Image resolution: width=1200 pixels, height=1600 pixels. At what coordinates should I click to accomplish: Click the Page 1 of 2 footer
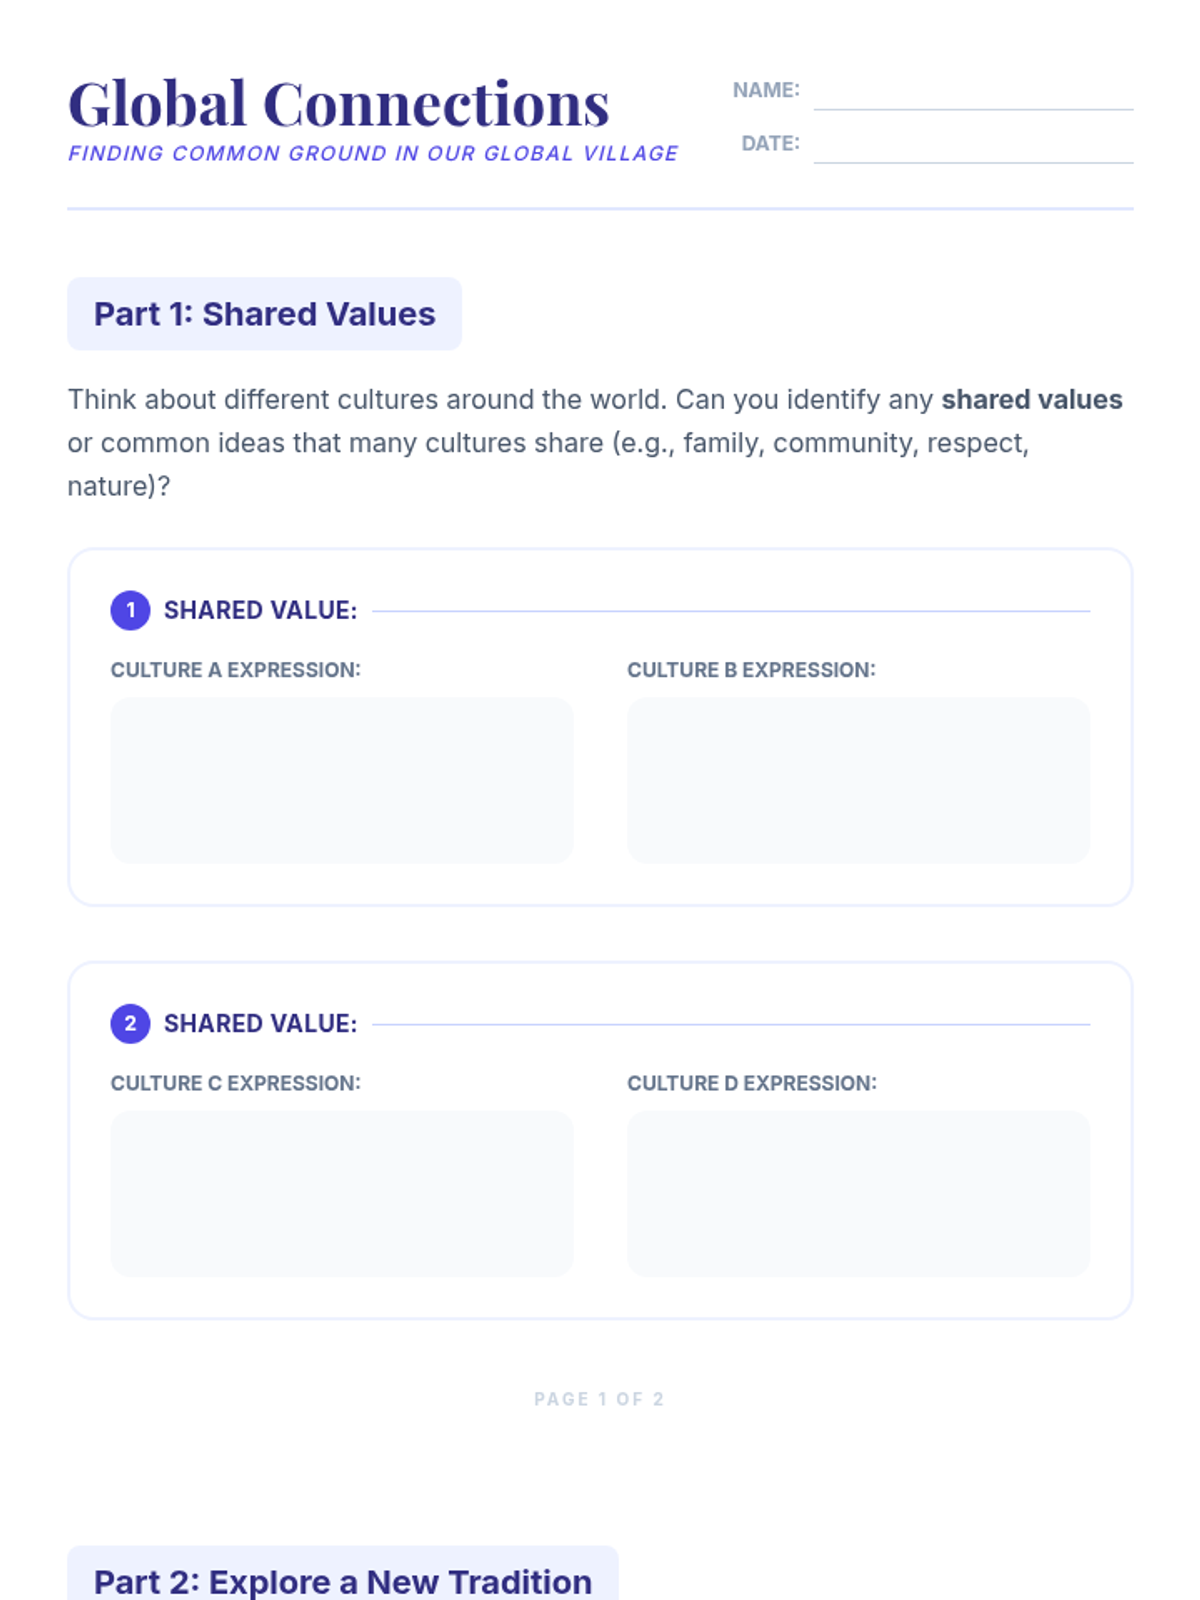599,1399
